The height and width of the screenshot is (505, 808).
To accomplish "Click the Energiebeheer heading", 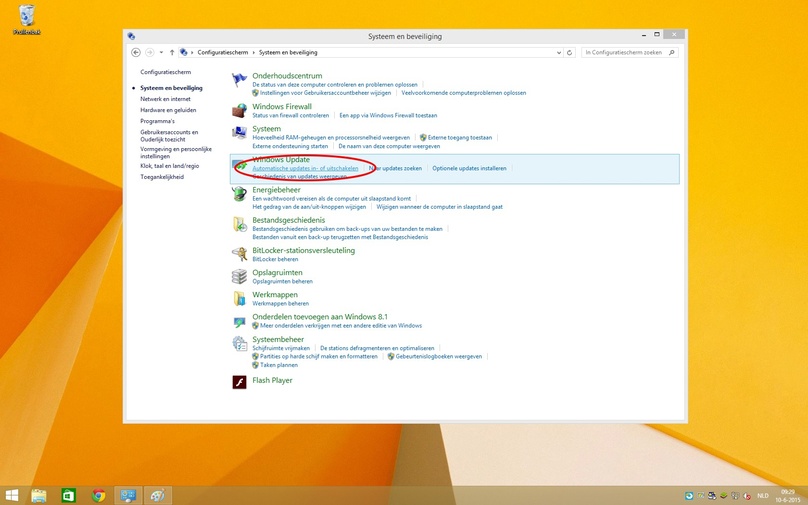I will click(x=276, y=190).
